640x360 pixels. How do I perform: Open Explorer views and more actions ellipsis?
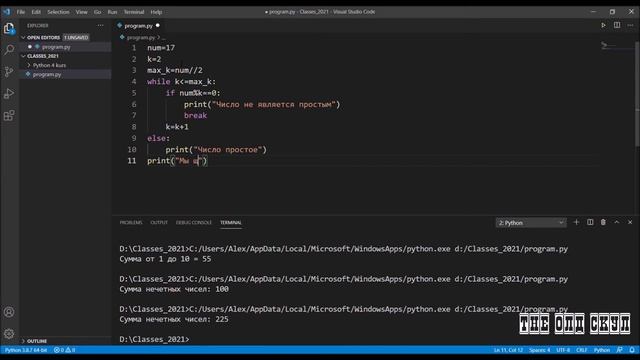(x=100, y=25)
